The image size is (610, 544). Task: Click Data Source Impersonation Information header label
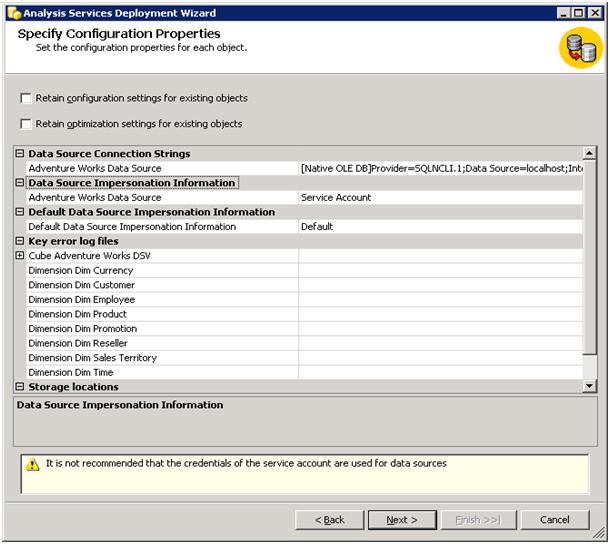pyautogui.click(x=132, y=183)
